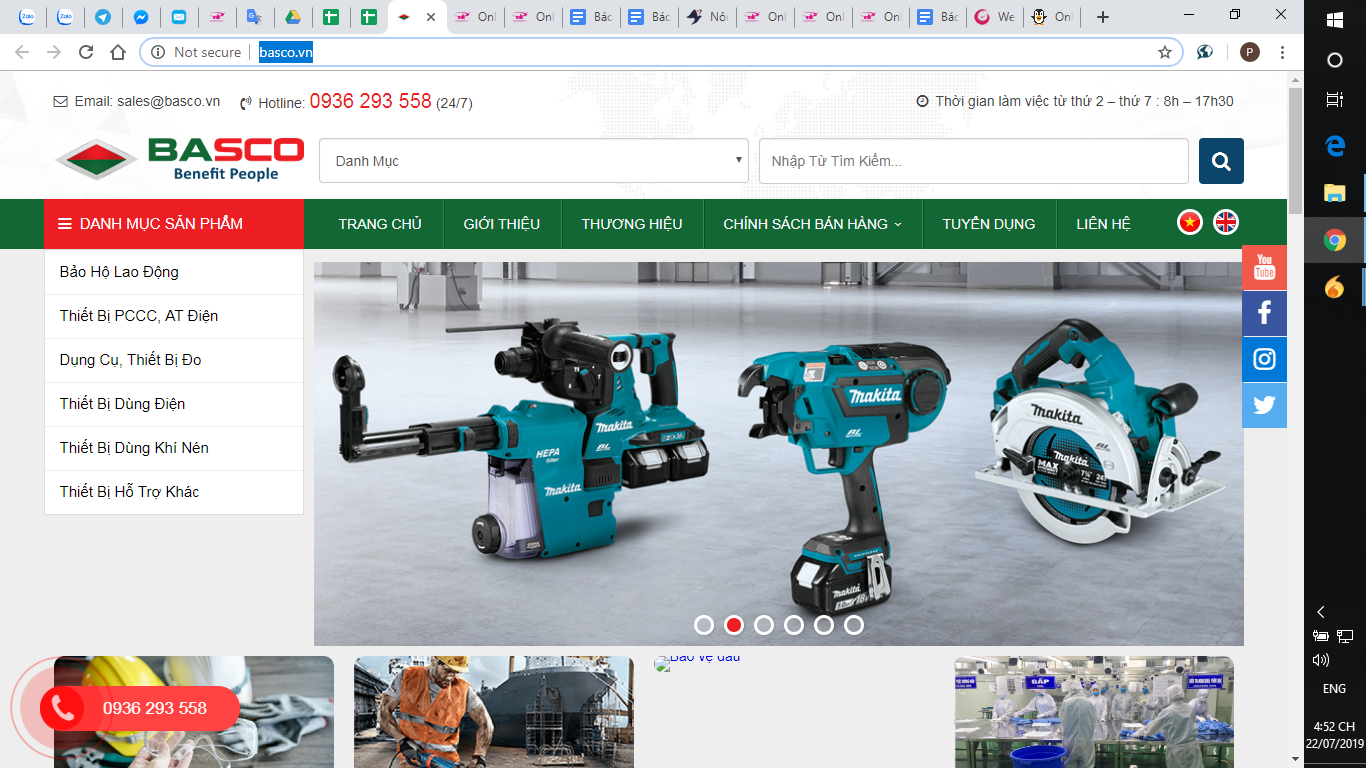
Task: Open volume control in system tray
Action: click(1321, 660)
